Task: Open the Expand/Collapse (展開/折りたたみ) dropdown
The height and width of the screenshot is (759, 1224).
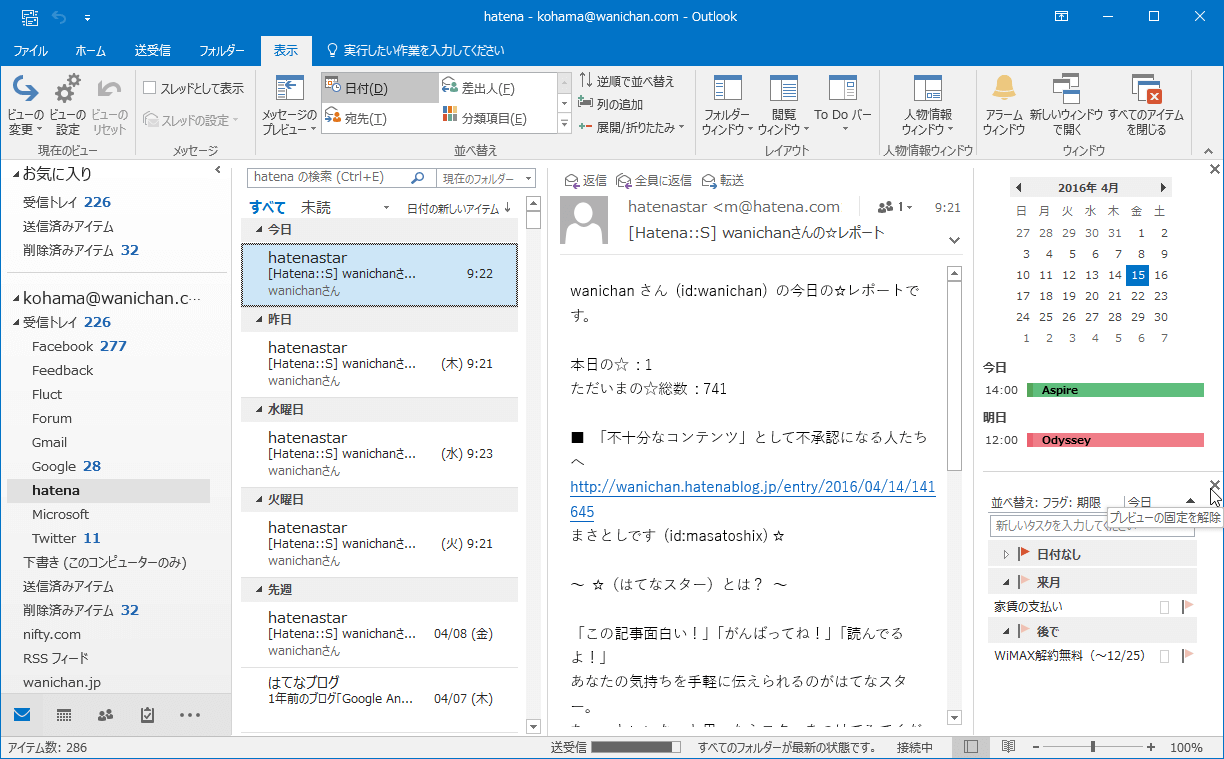Action: coord(632,127)
